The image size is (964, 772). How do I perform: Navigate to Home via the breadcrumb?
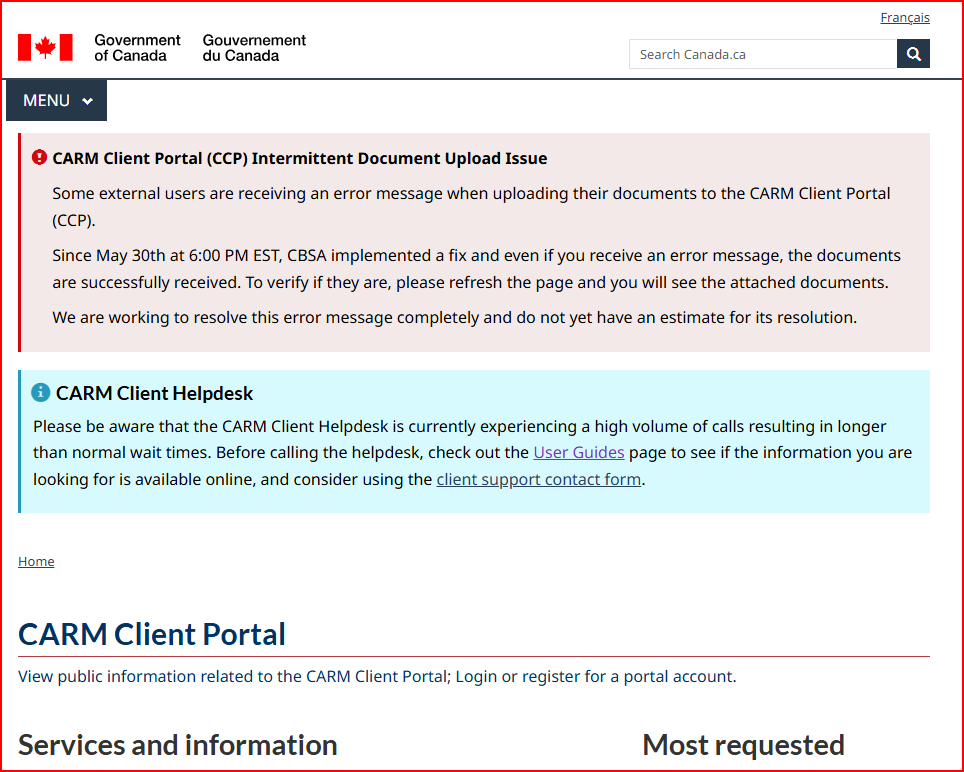(36, 561)
